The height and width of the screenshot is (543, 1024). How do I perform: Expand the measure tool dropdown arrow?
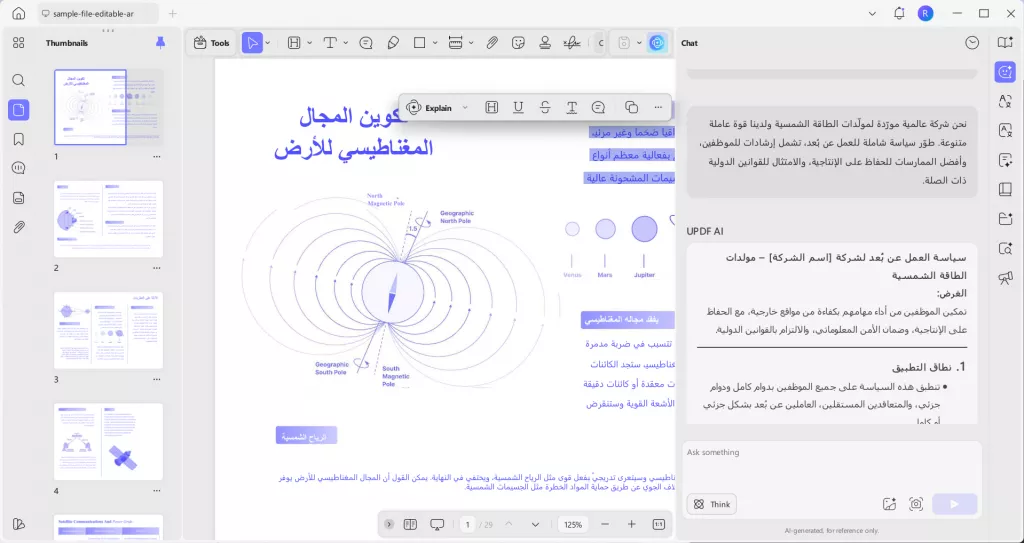471,43
